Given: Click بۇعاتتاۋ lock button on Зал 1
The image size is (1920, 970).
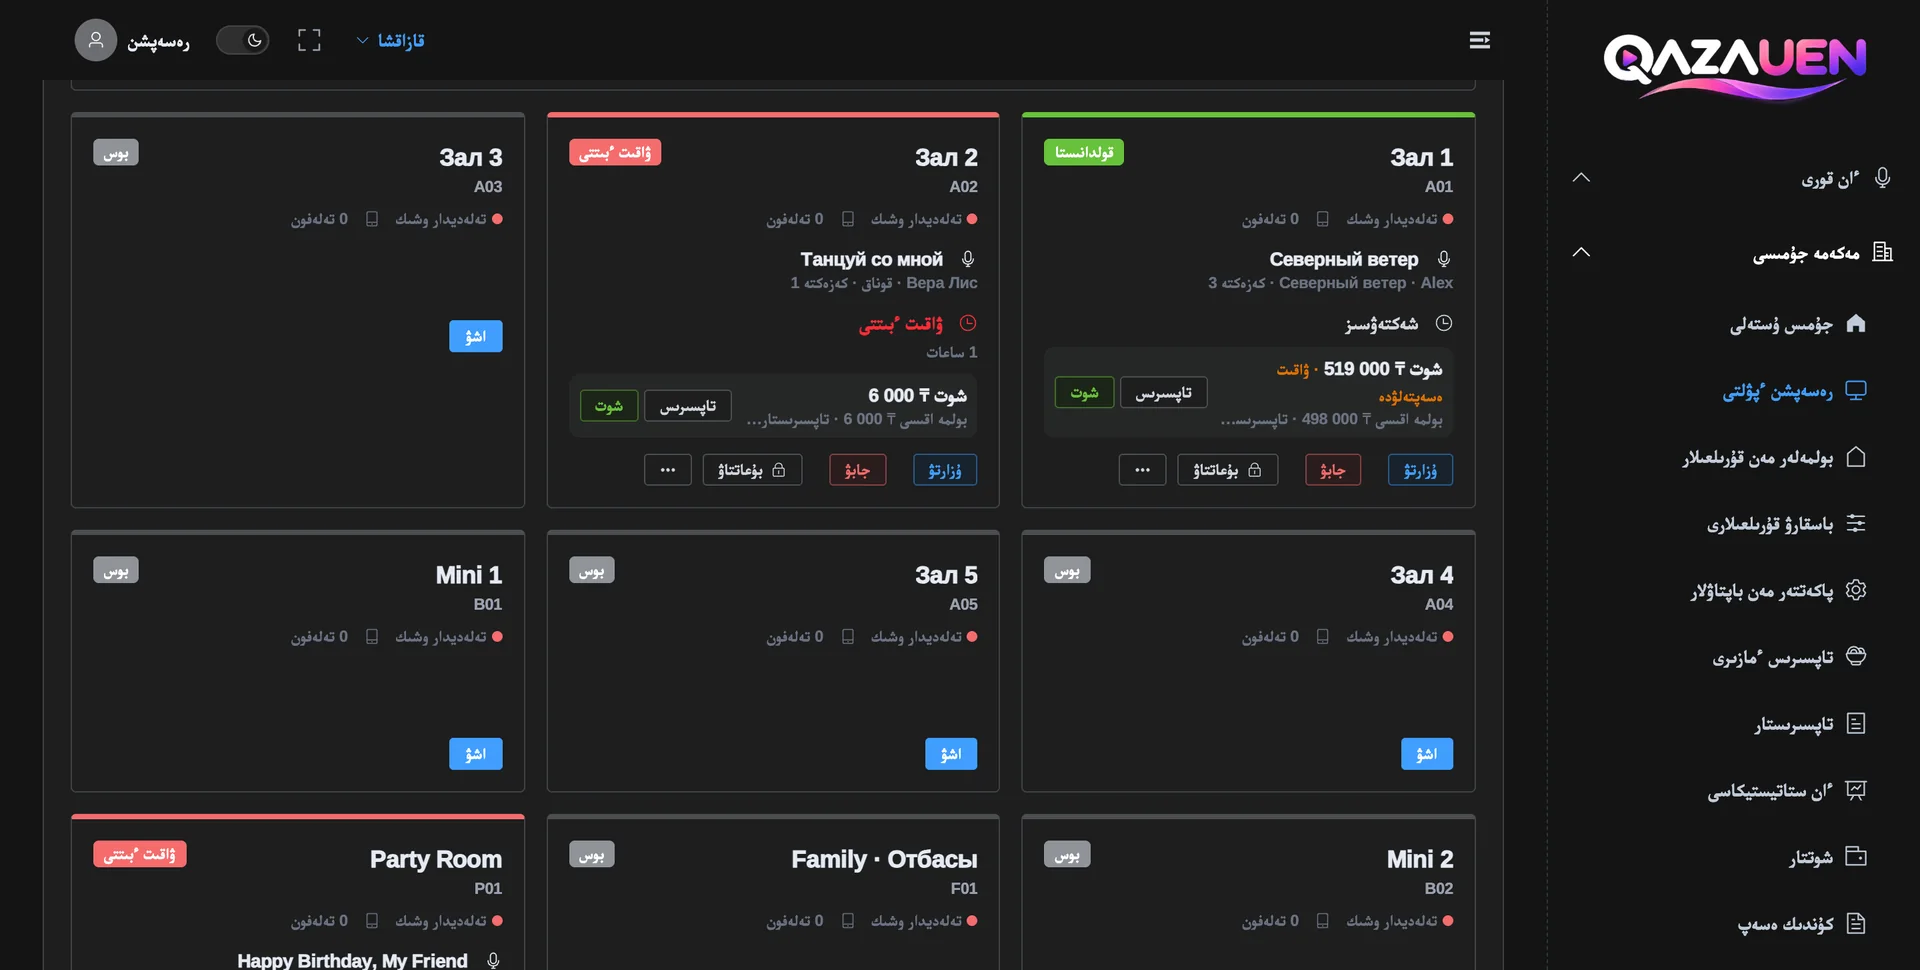Looking at the screenshot, I should pyautogui.click(x=1228, y=470).
